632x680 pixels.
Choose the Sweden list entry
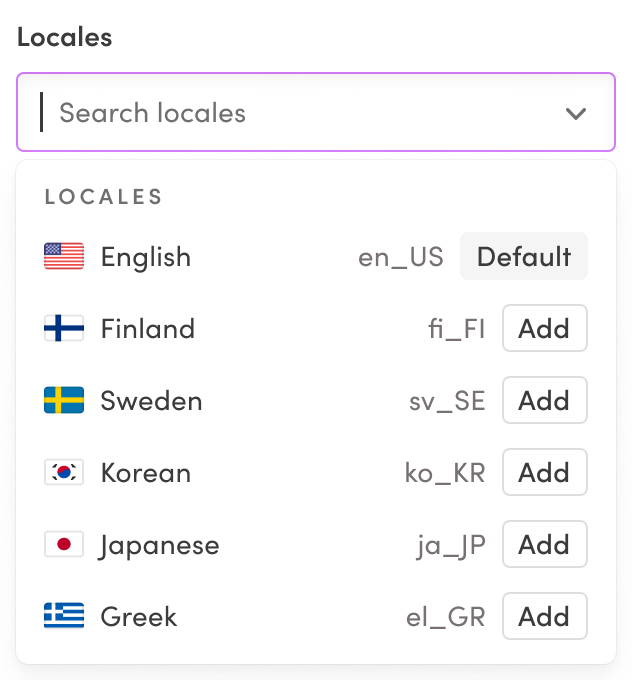151,401
